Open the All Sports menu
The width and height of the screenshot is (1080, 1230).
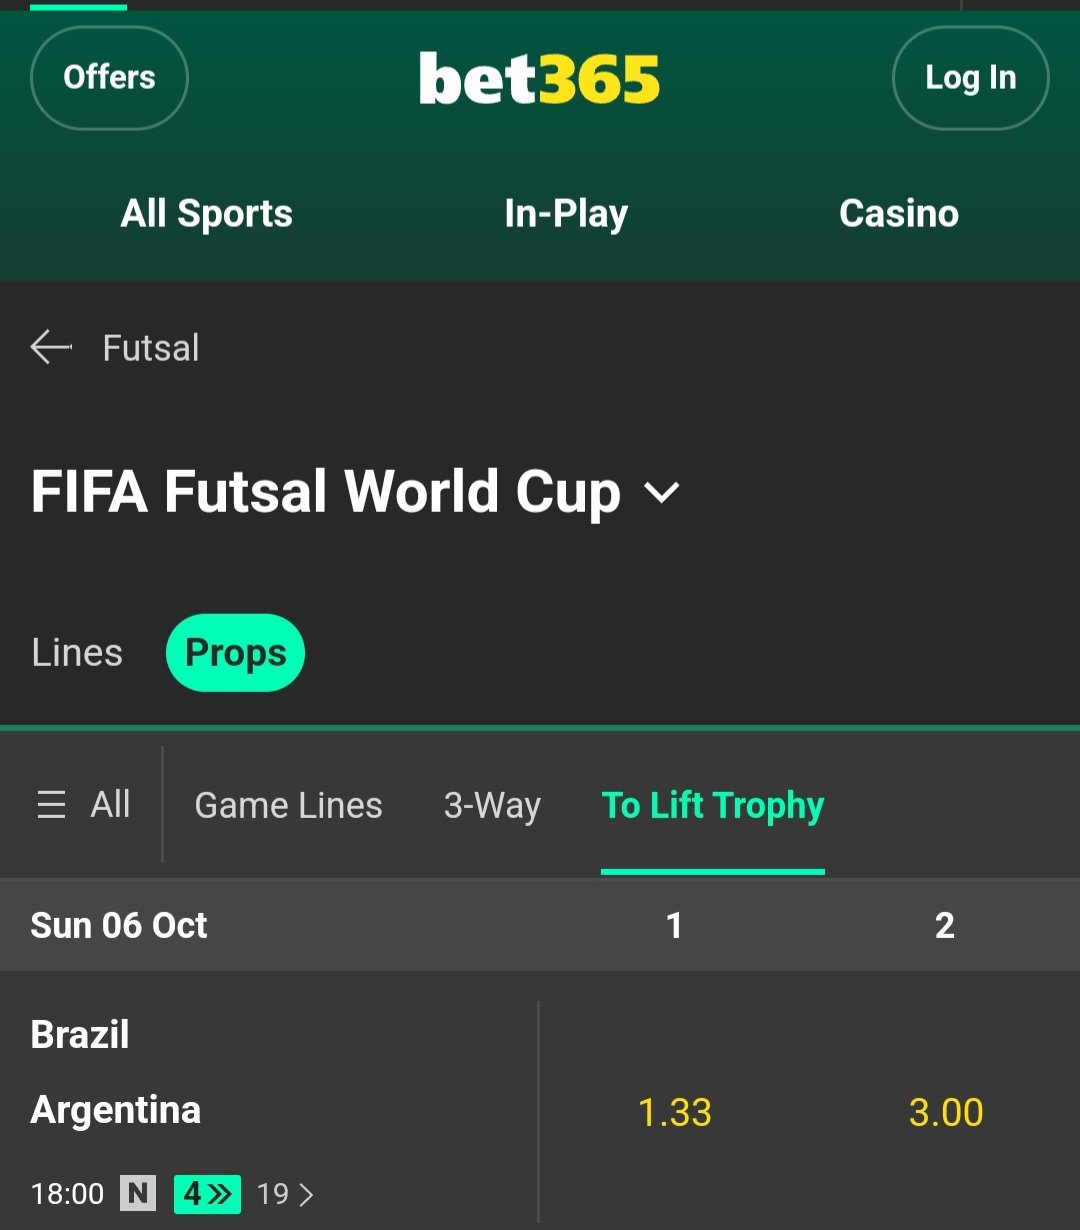point(207,213)
